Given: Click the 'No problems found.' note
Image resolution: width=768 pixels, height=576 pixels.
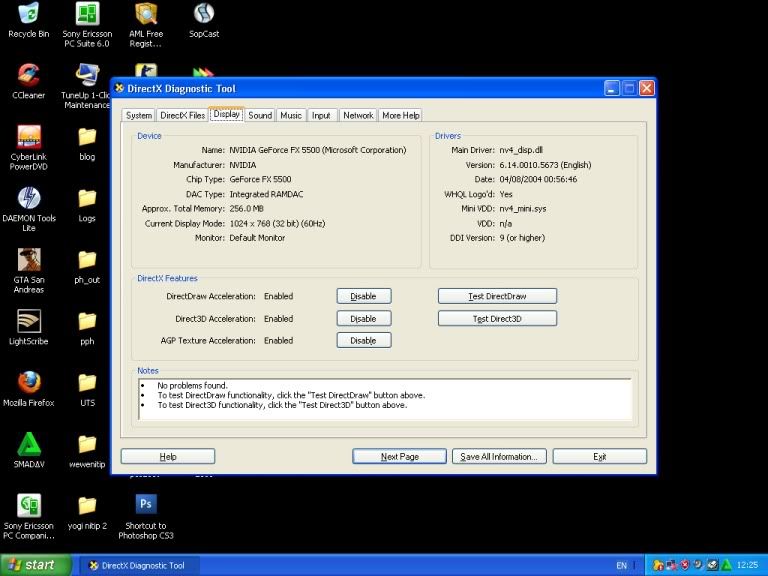Looking at the screenshot, I should [192, 385].
